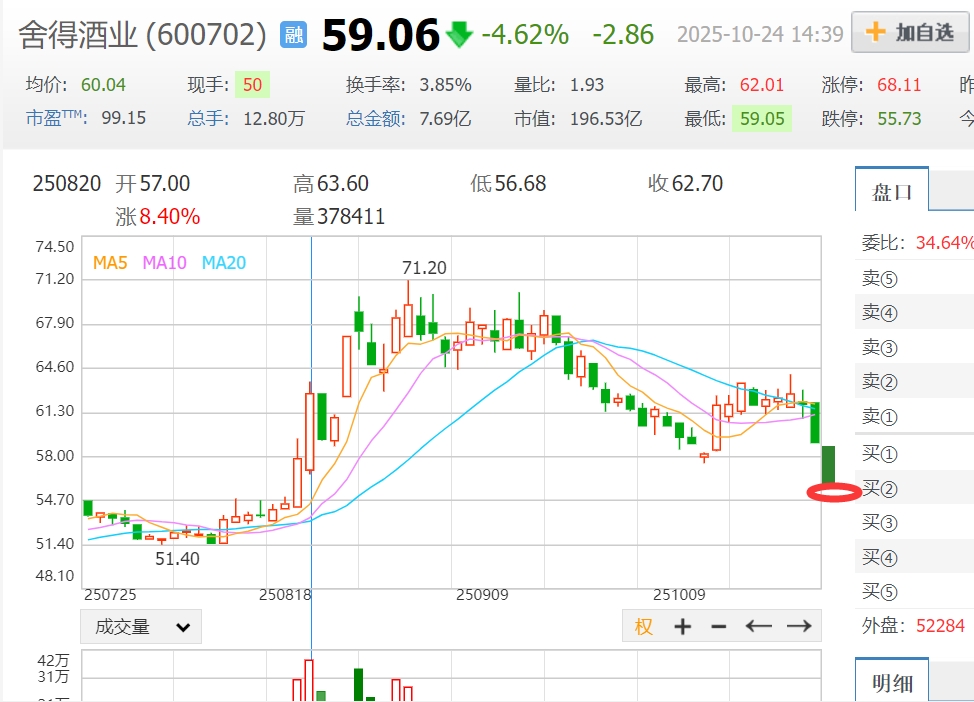Click the 总金额 link

[x=375, y=118]
